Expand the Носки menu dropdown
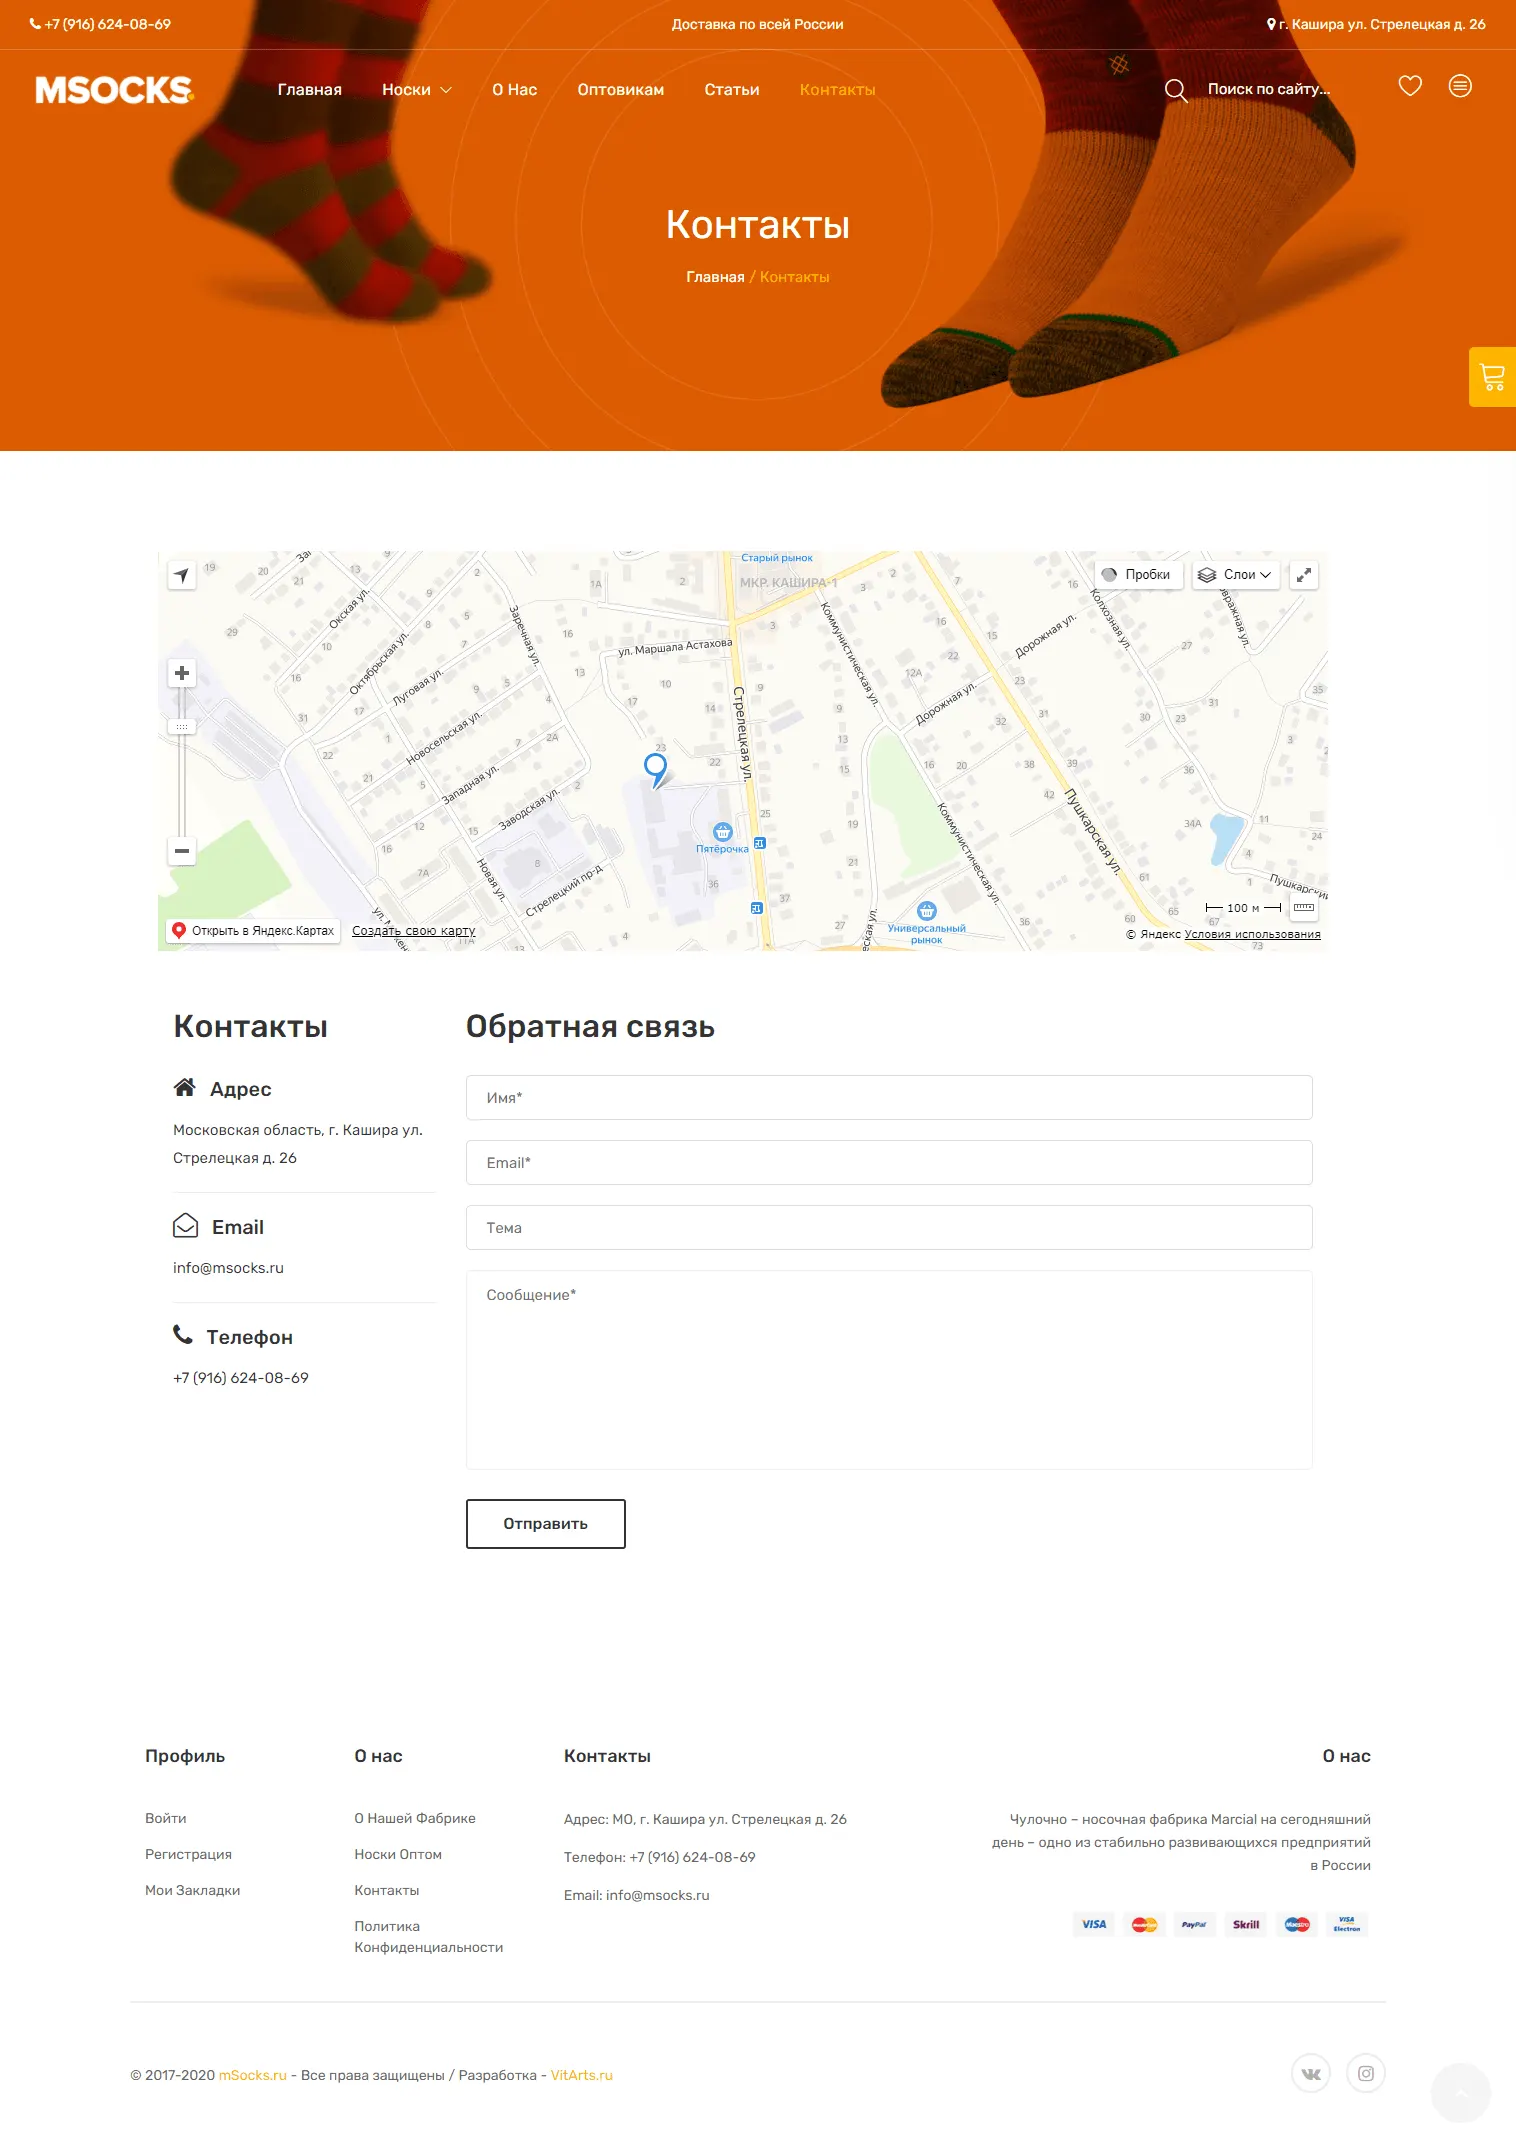1516x2148 pixels. pos(416,90)
